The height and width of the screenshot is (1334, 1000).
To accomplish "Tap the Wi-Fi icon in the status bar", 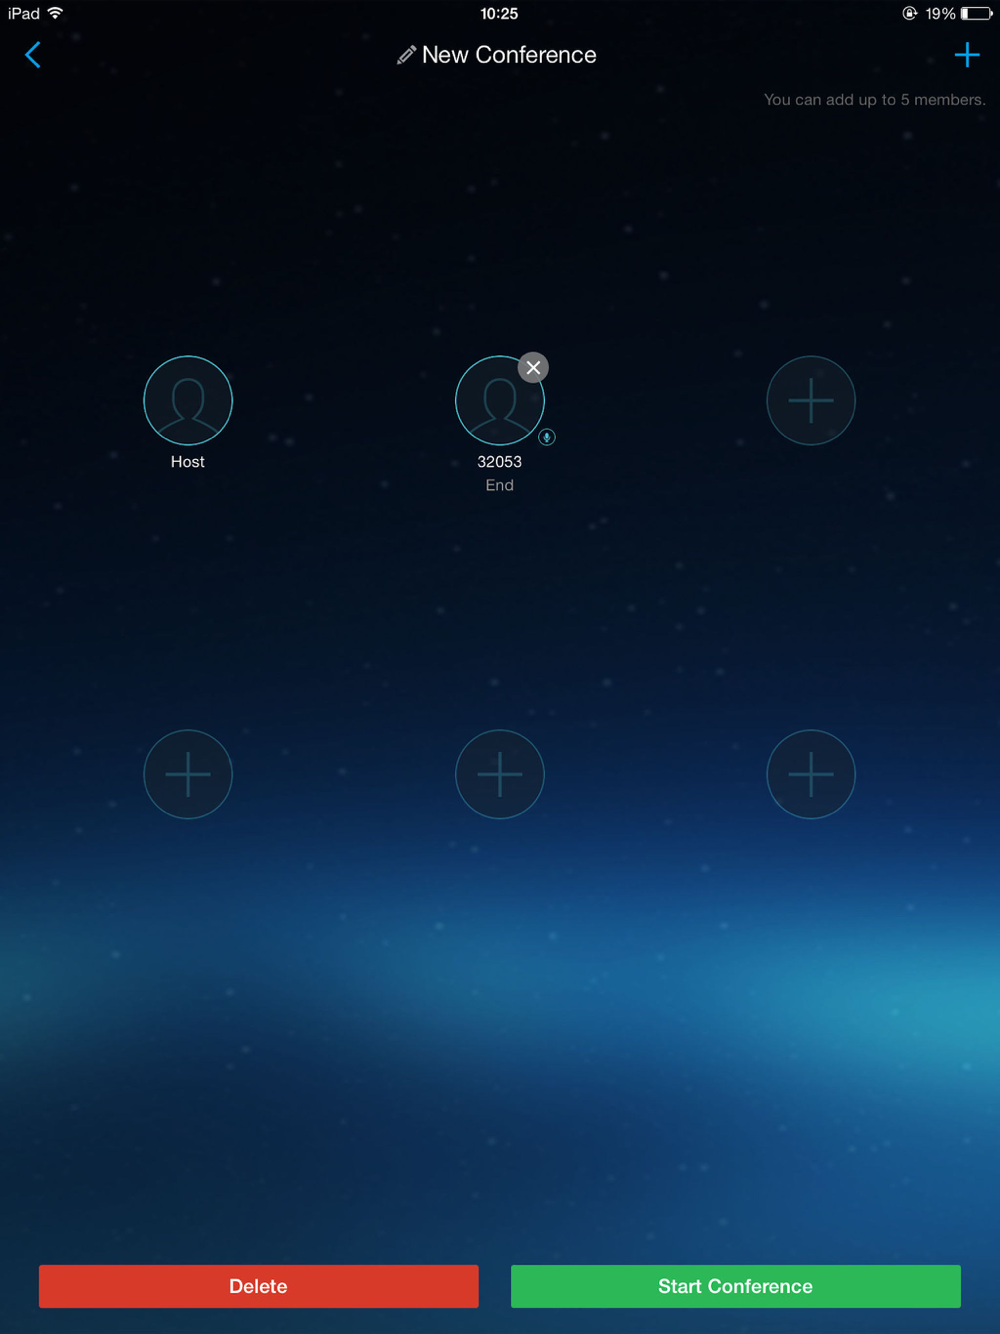I will pyautogui.click(x=56, y=13).
